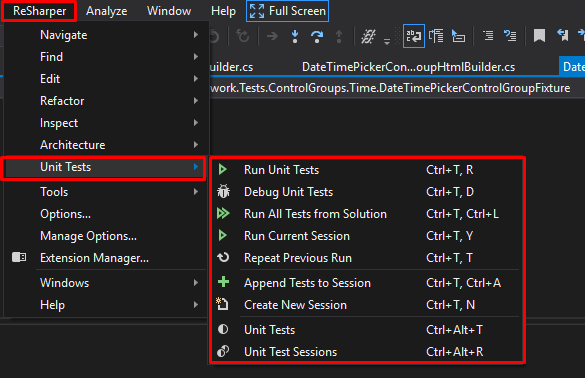Screen dimensions: 585x378
Task: Open the Help menu in menu bar
Action: tap(223, 11)
